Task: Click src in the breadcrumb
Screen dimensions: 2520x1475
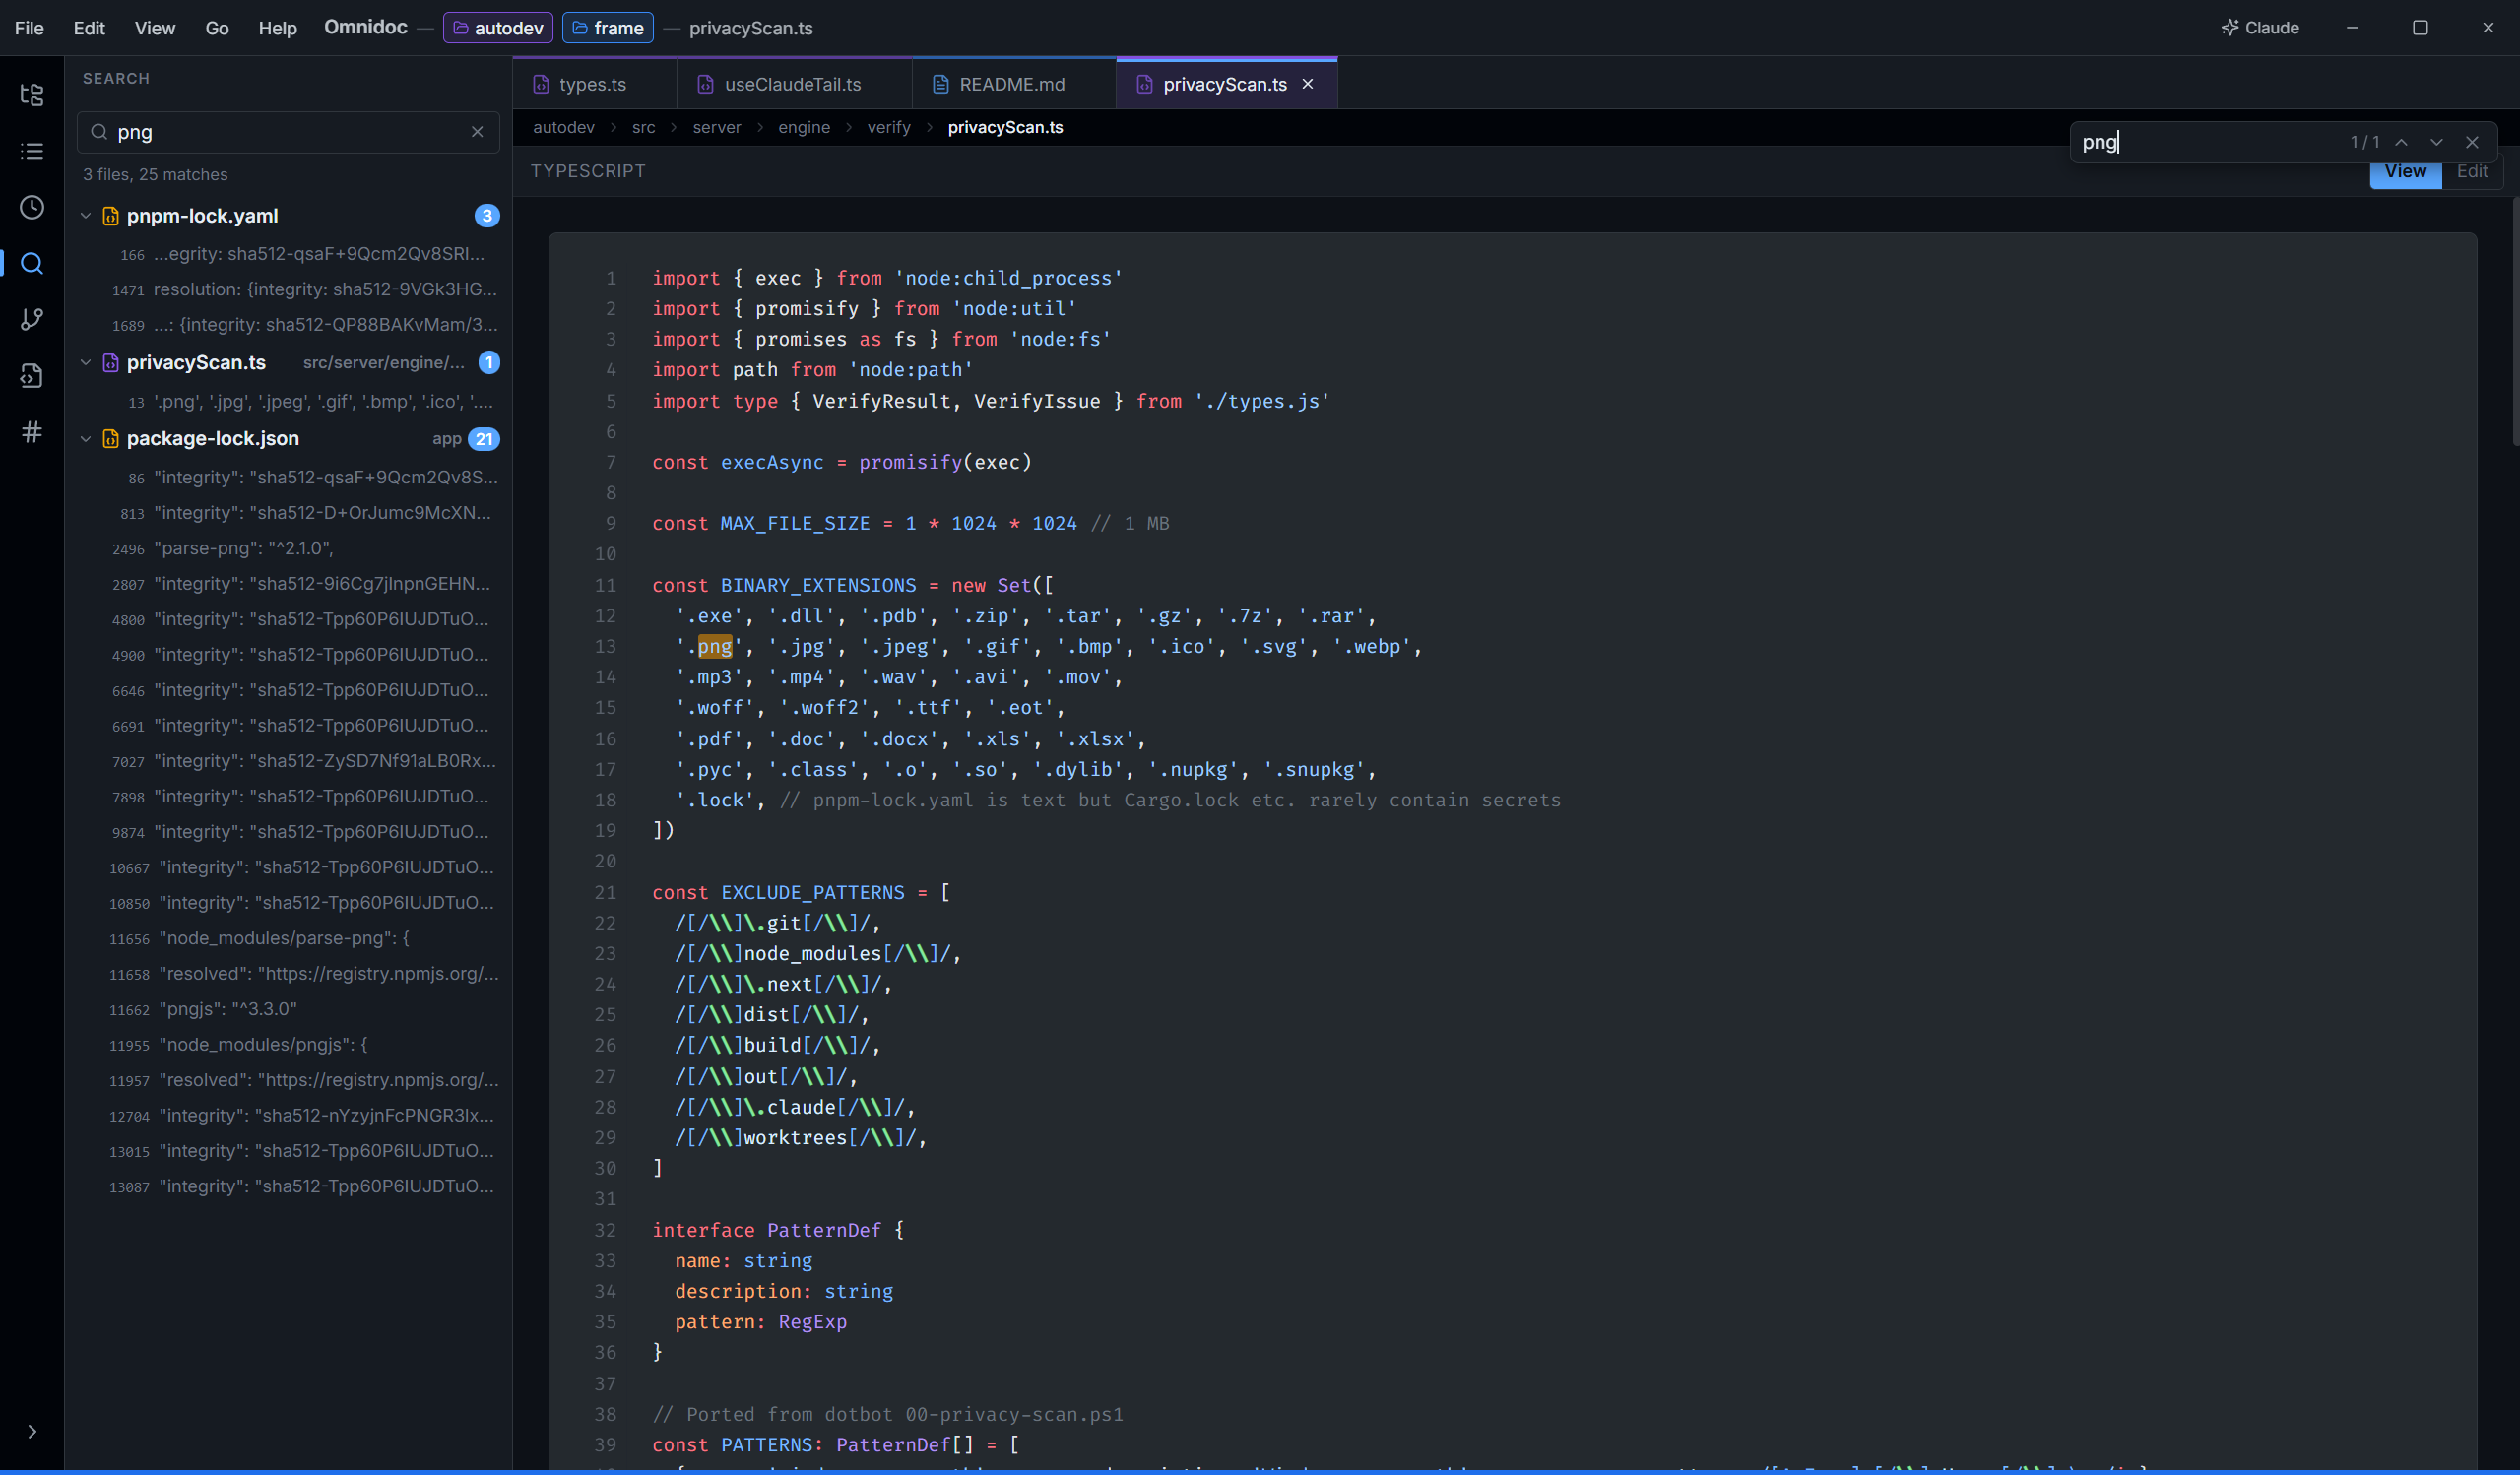Action: tap(643, 127)
